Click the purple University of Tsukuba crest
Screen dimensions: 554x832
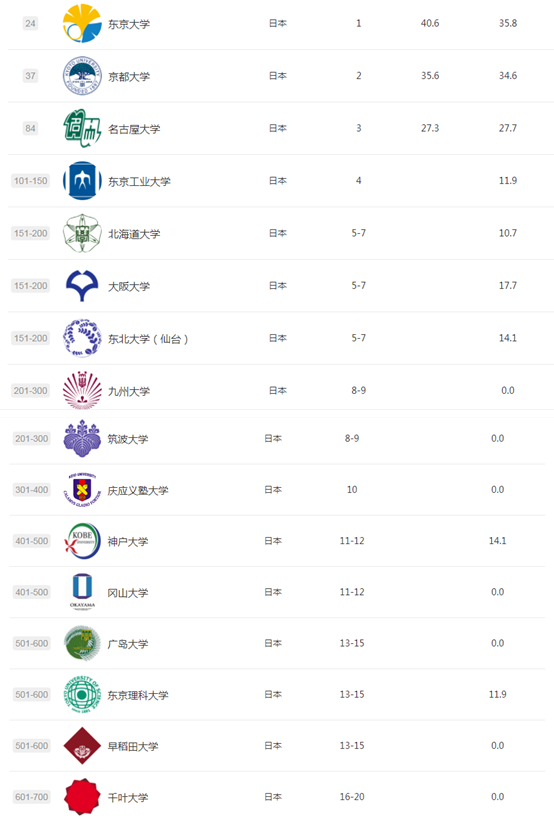82,439
